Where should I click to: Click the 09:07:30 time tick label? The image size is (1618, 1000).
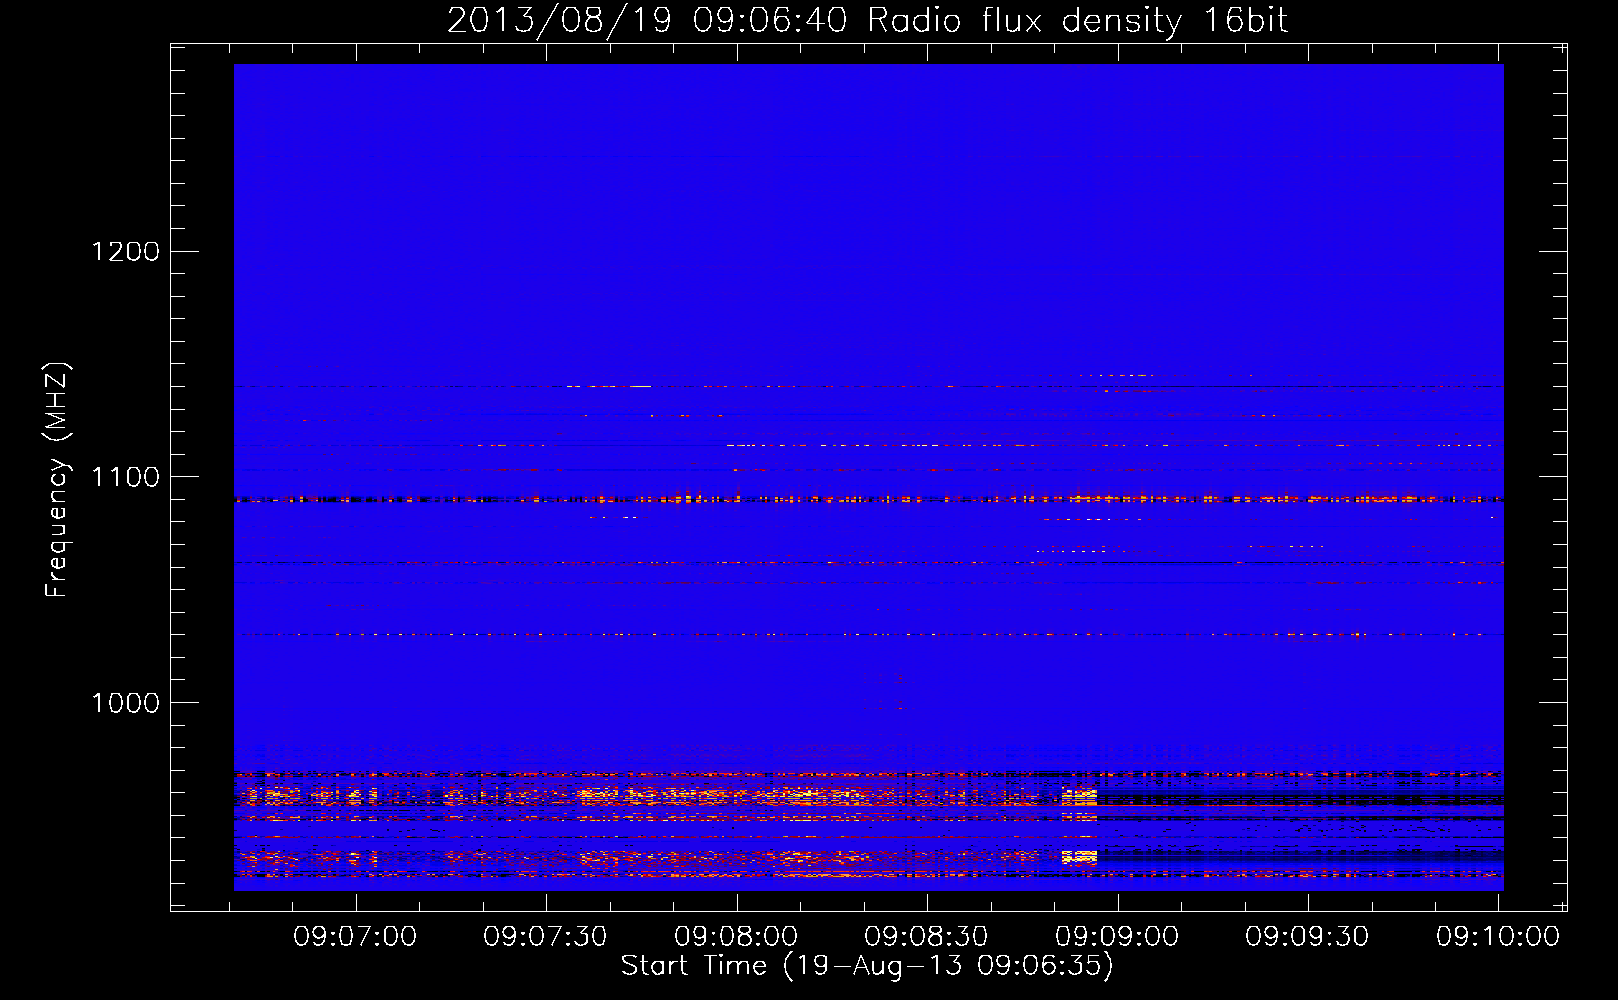(x=545, y=936)
